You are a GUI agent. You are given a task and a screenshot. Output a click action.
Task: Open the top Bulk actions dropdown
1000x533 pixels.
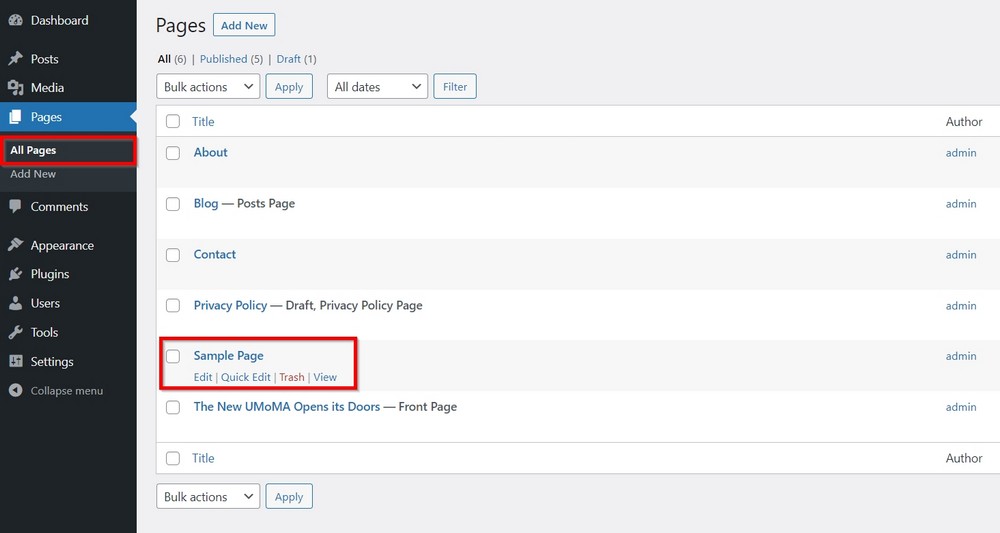[x=208, y=87]
